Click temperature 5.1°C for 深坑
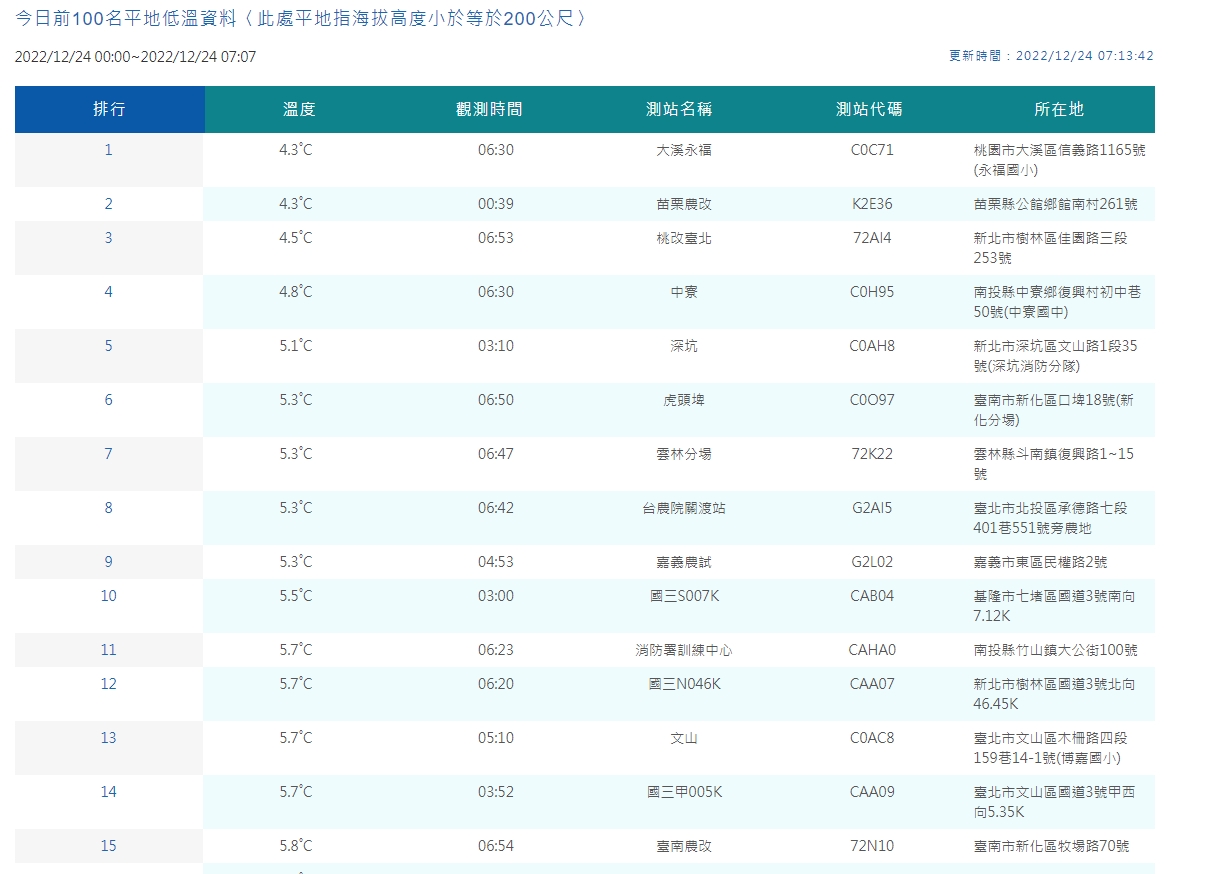The width and height of the screenshot is (1214, 874). point(296,346)
